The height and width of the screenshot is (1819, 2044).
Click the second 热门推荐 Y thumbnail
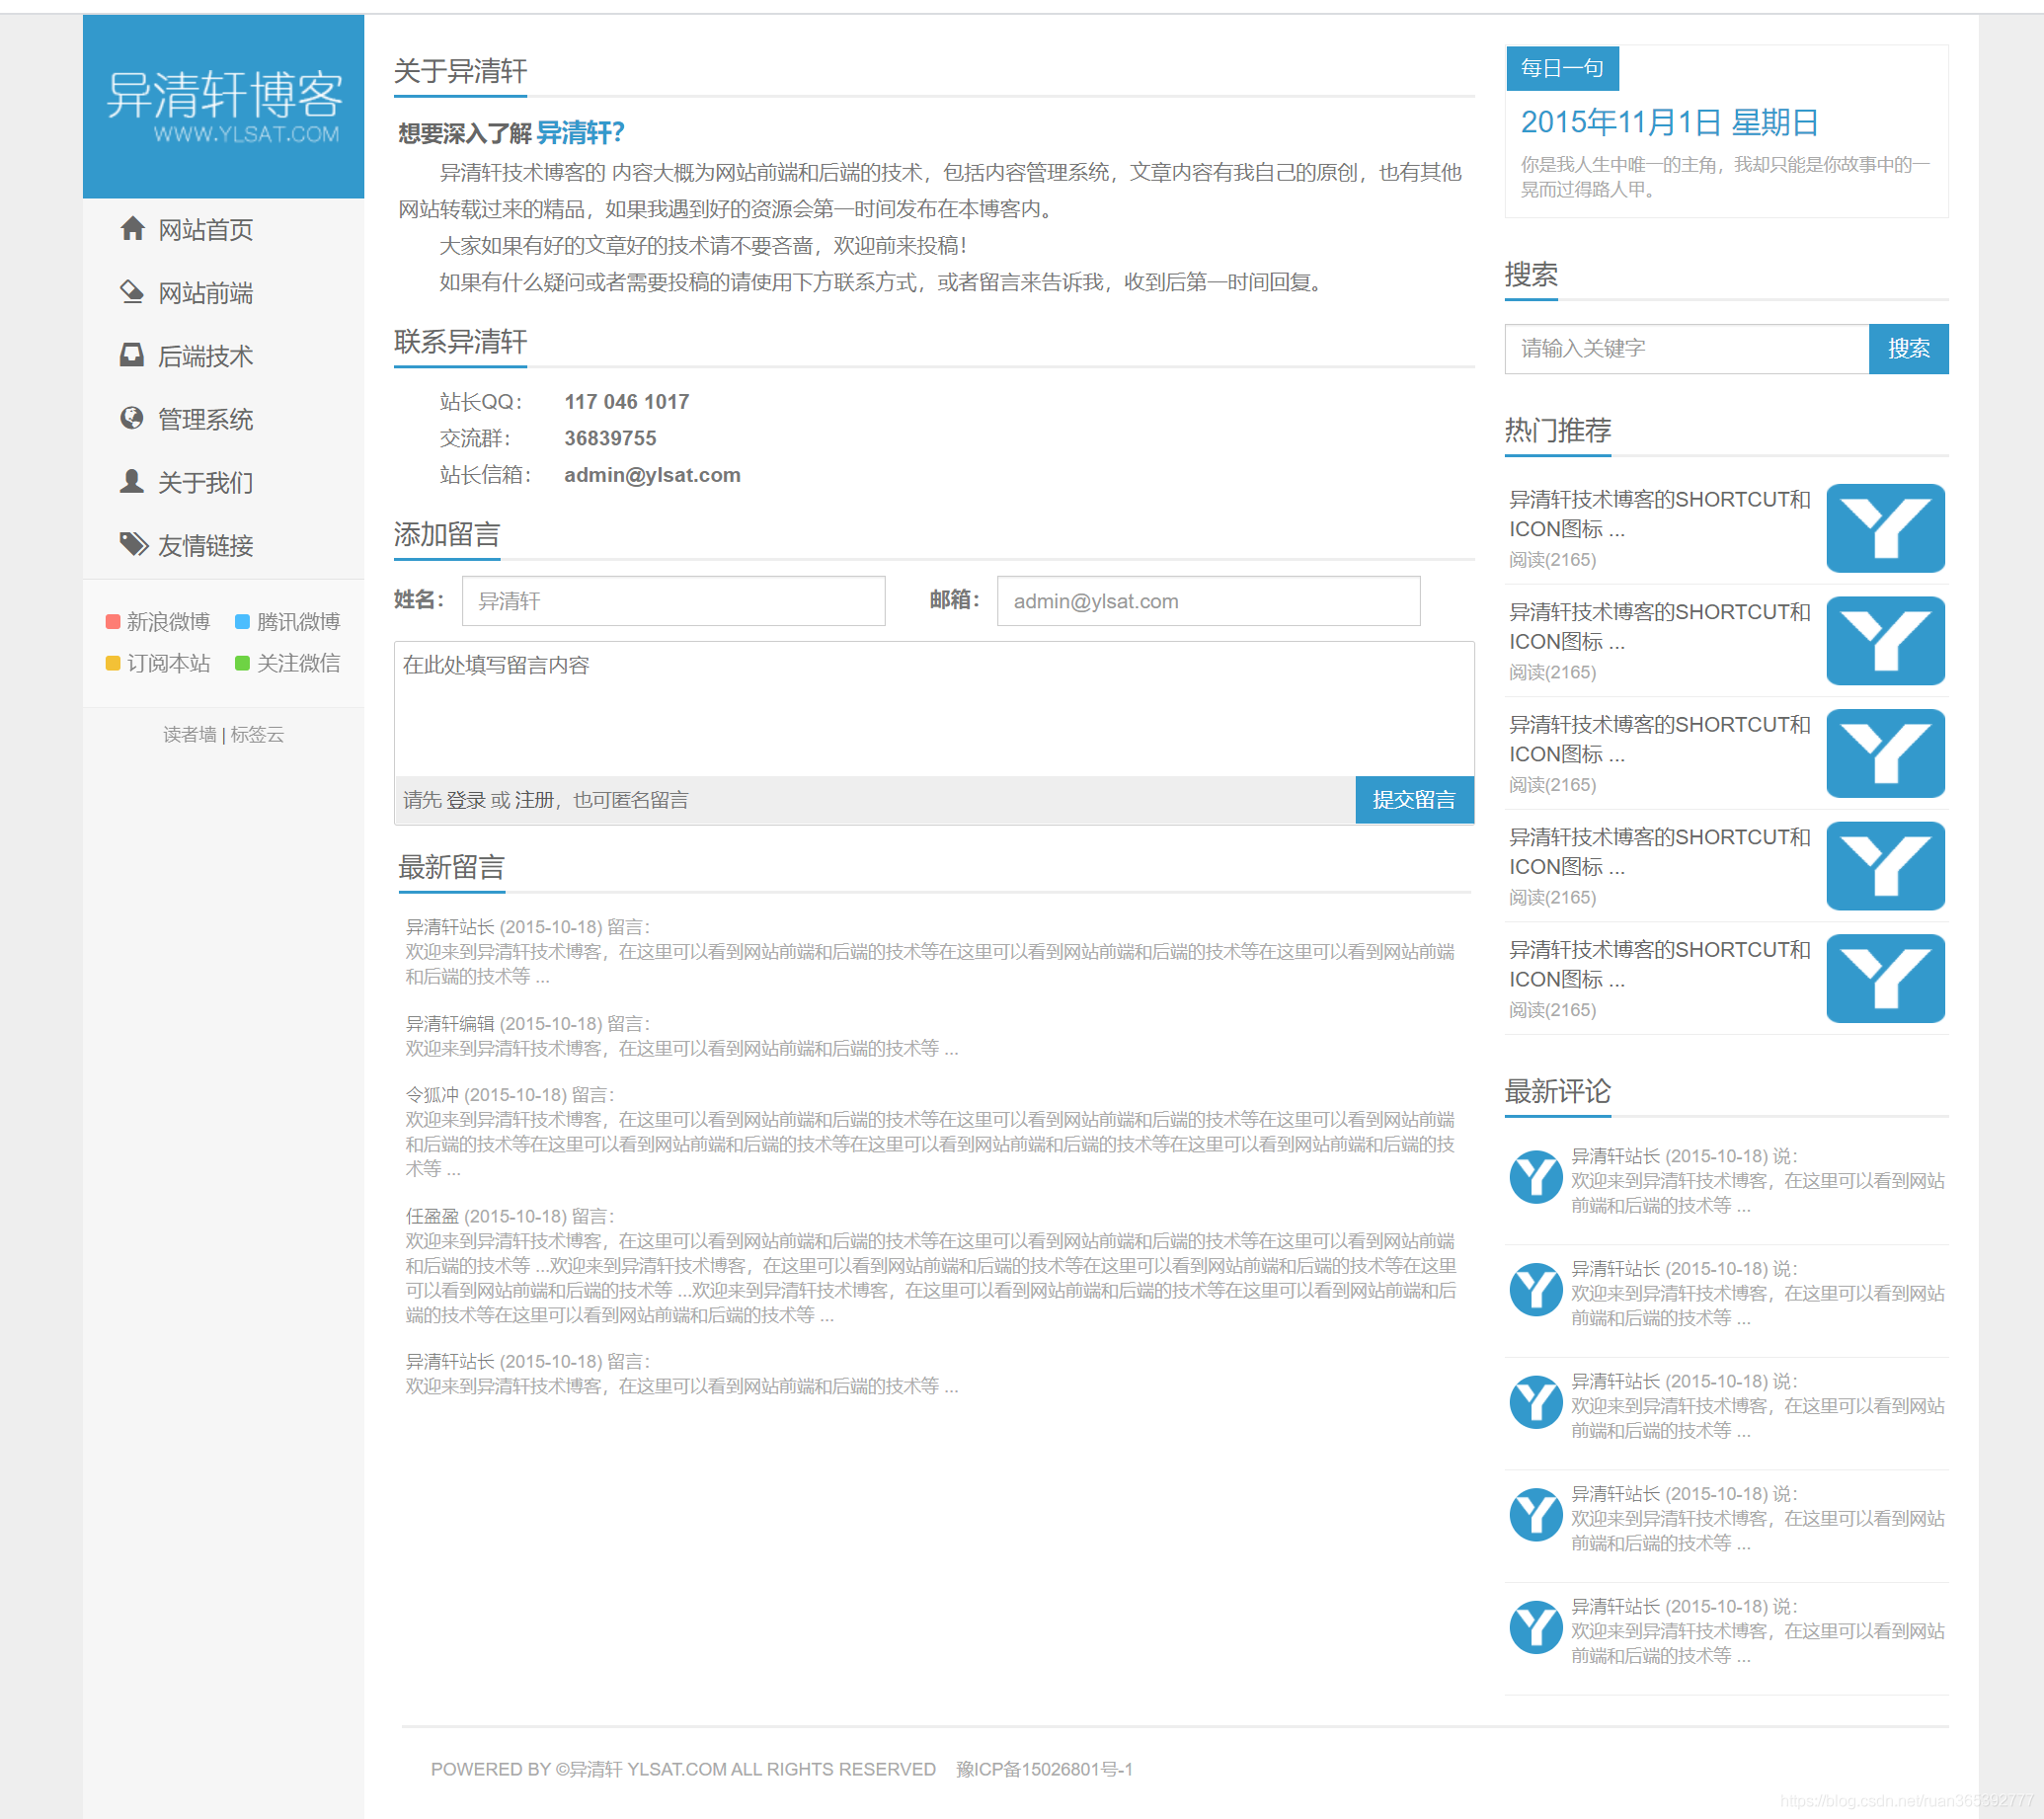[x=1885, y=640]
